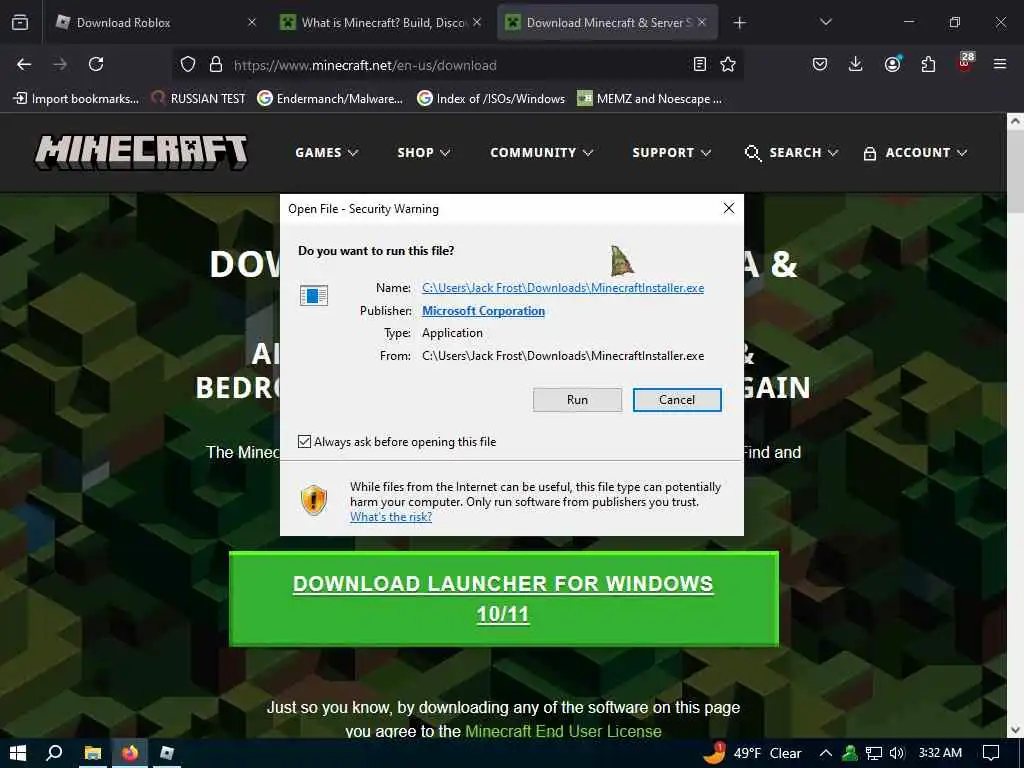Click the green user tray icon
The height and width of the screenshot is (768, 1024).
coord(850,753)
